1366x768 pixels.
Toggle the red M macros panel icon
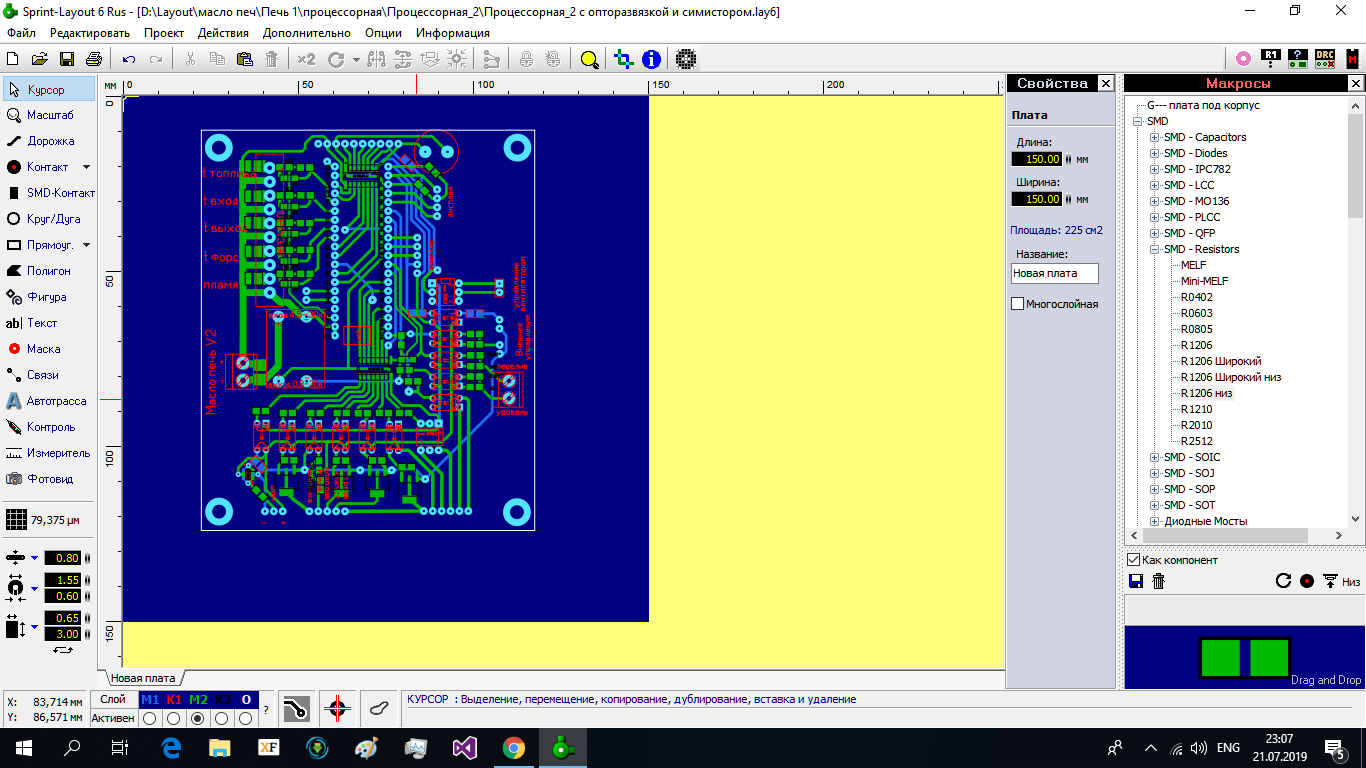coord(1353,59)
